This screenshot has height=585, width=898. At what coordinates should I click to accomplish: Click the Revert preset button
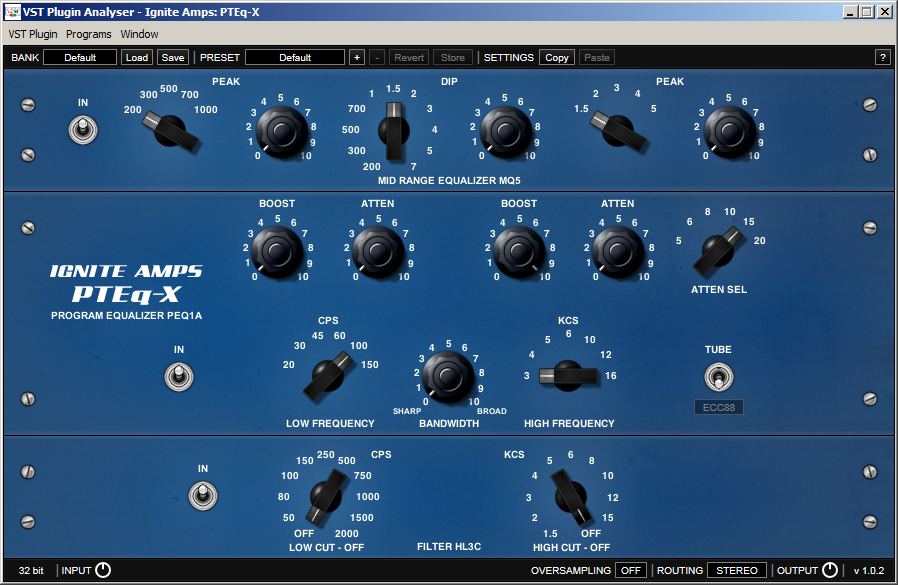point(409,57)
